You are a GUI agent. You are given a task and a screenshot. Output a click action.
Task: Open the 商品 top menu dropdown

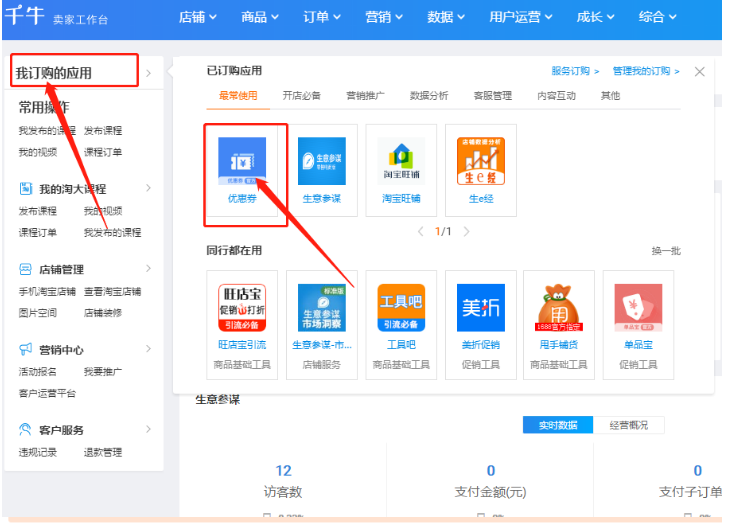260,17
